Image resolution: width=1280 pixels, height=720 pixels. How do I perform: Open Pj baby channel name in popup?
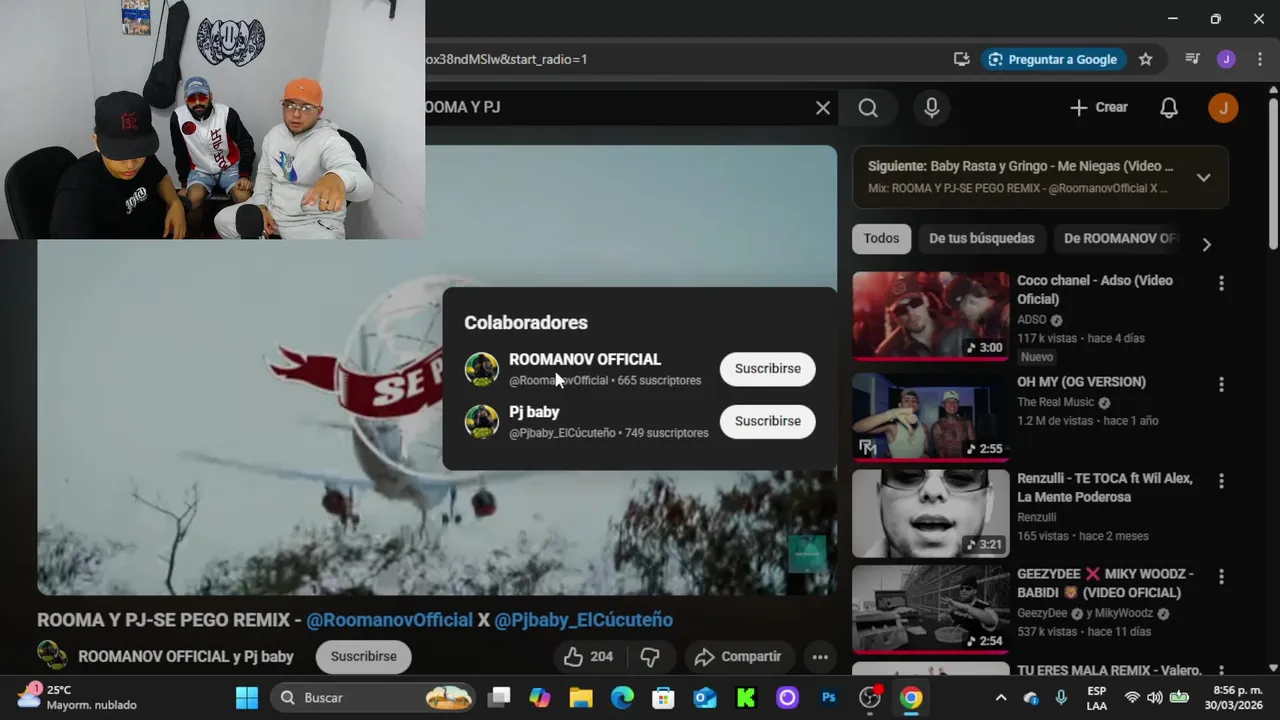[x=534, y=412]
